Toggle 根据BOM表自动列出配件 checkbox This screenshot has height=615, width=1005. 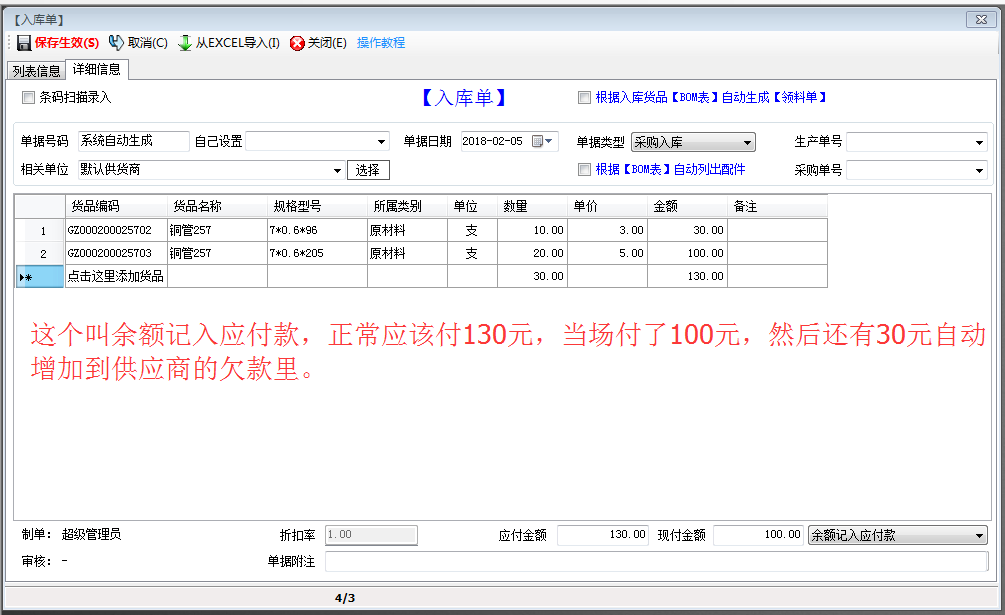click(x=584, y=170)
